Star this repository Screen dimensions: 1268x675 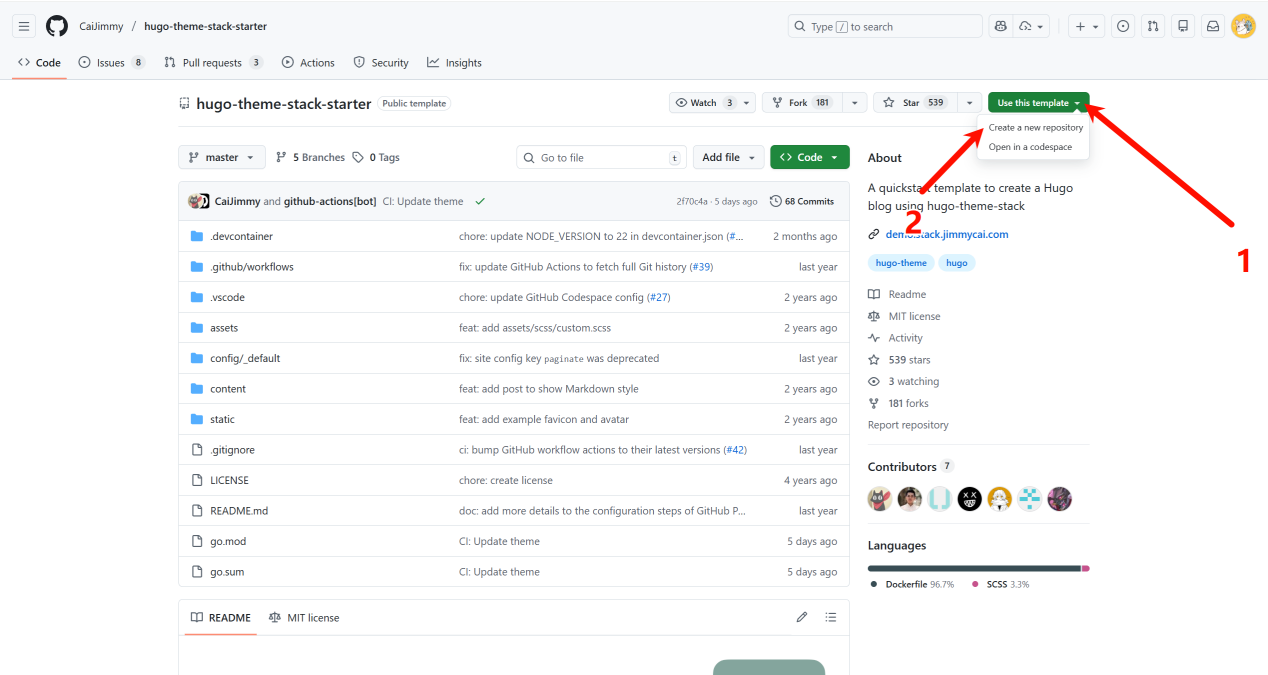915,103
